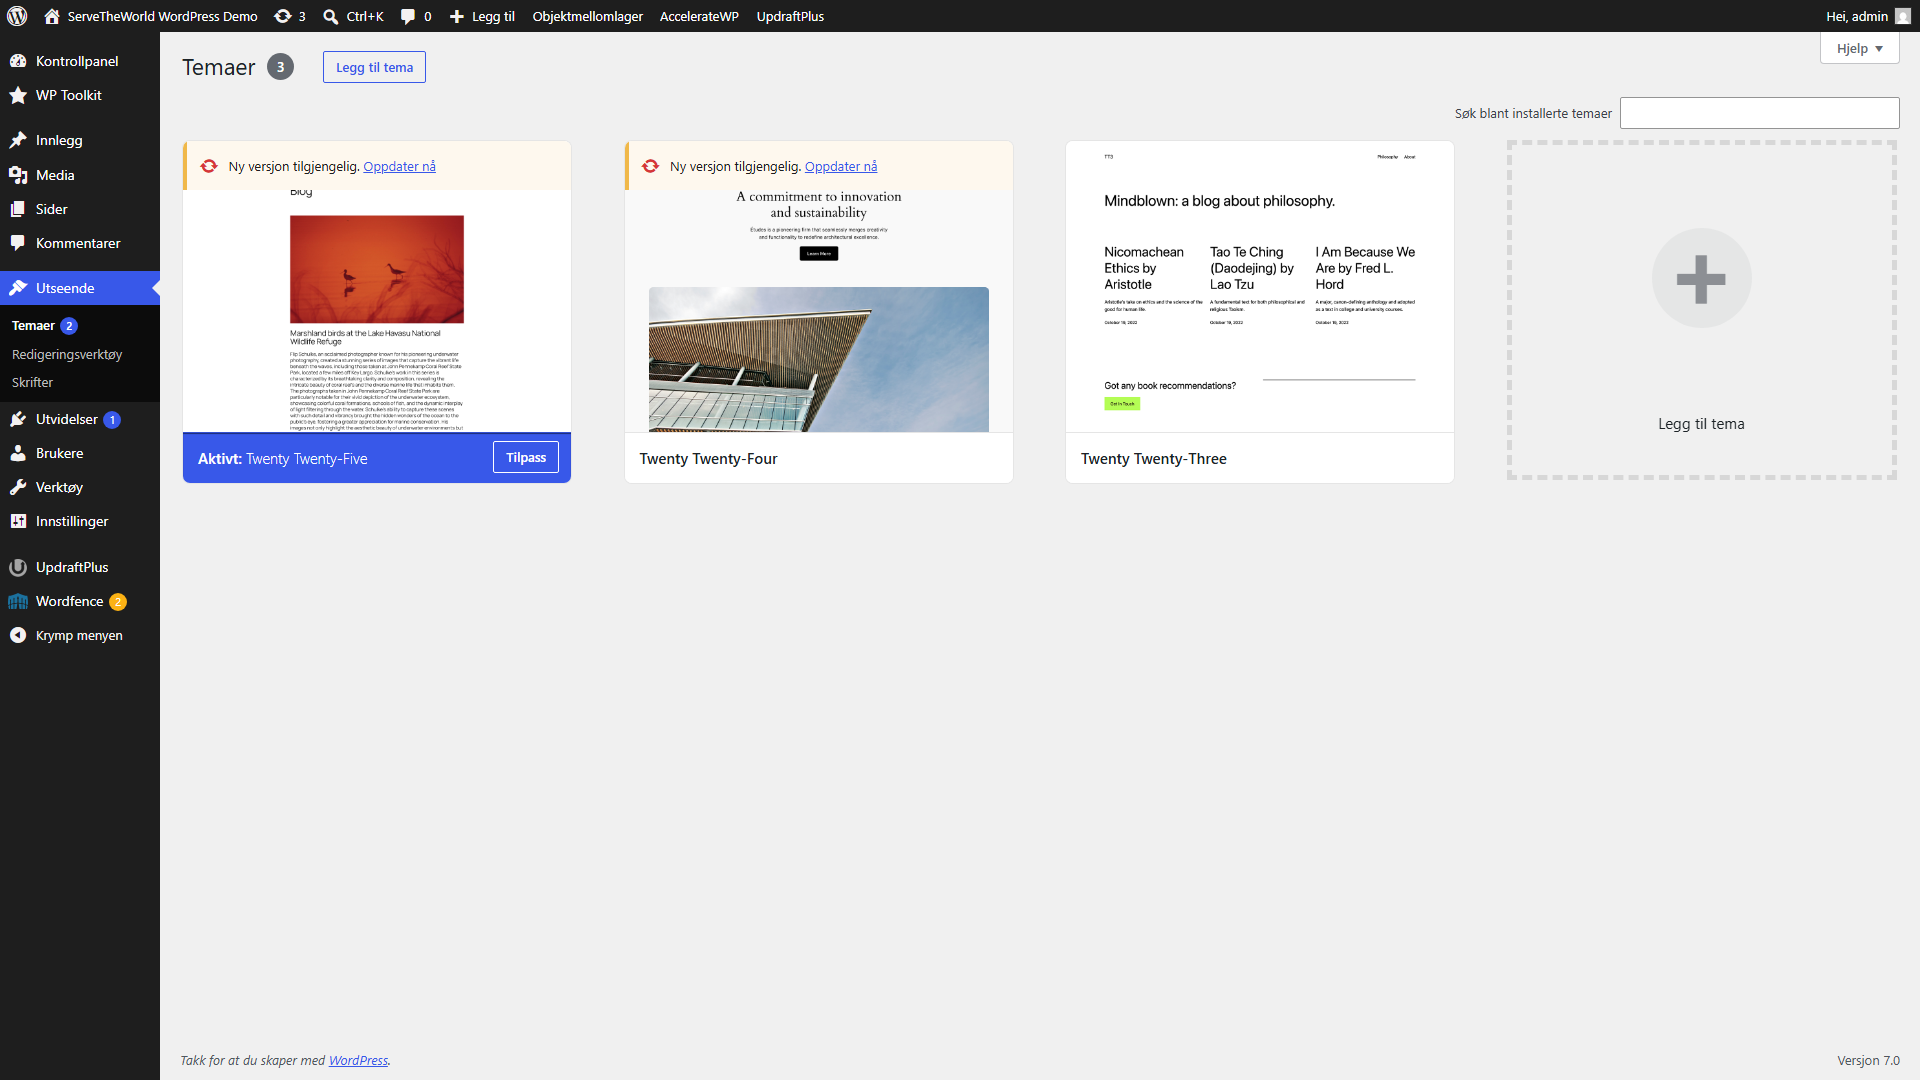Open the Twenty Twenty-Five theme screenshot
1920x1080 pixels.
pyautogui.click(x=377, y=311)
